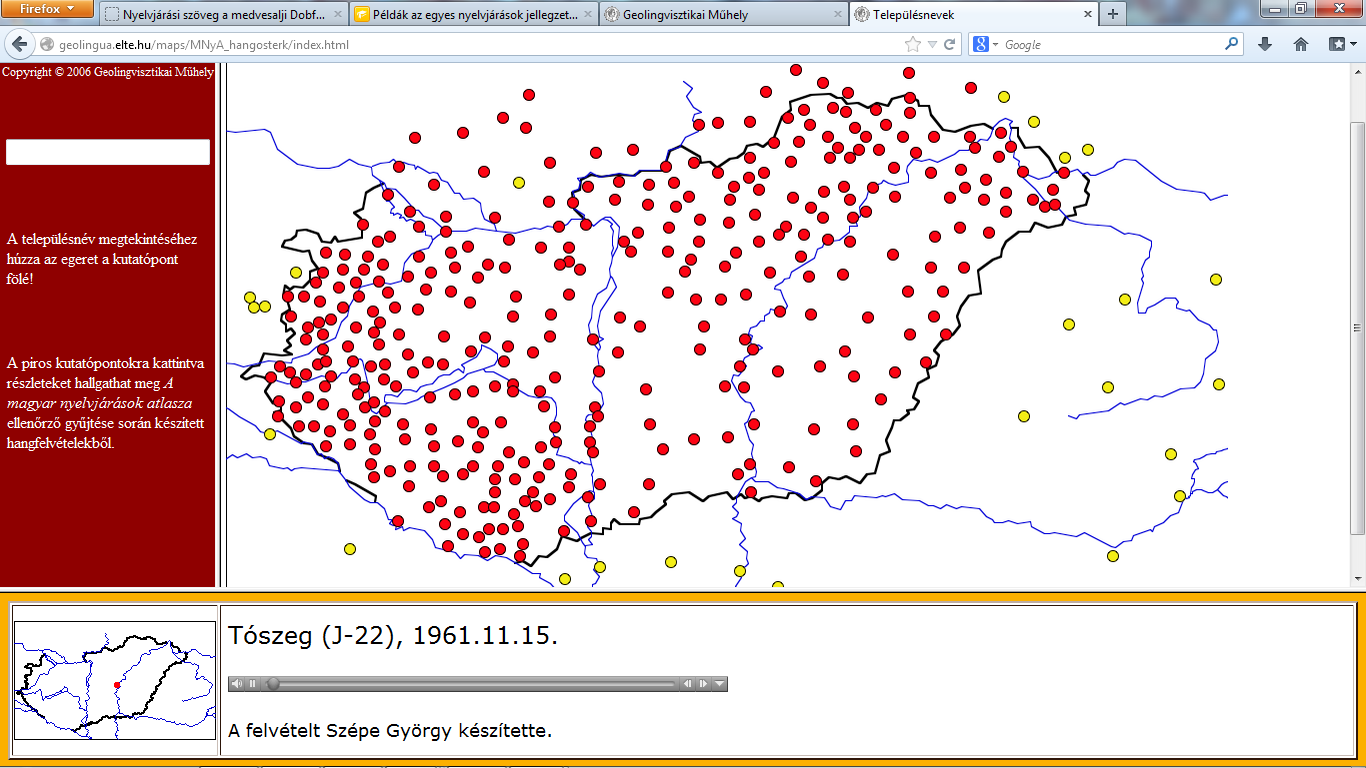Step forward in the audio player
The image size is (1366, 768).
click(704, 684)
